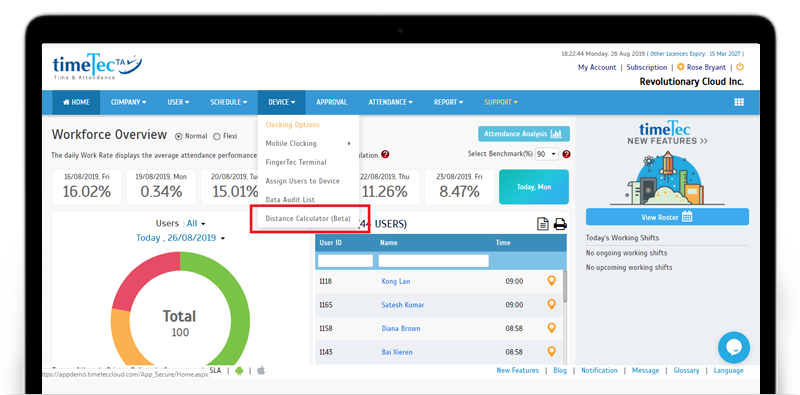The height and width of the screenshot is (395, 800).
Task: Open the Blog footer link
Action: (560, 371)
